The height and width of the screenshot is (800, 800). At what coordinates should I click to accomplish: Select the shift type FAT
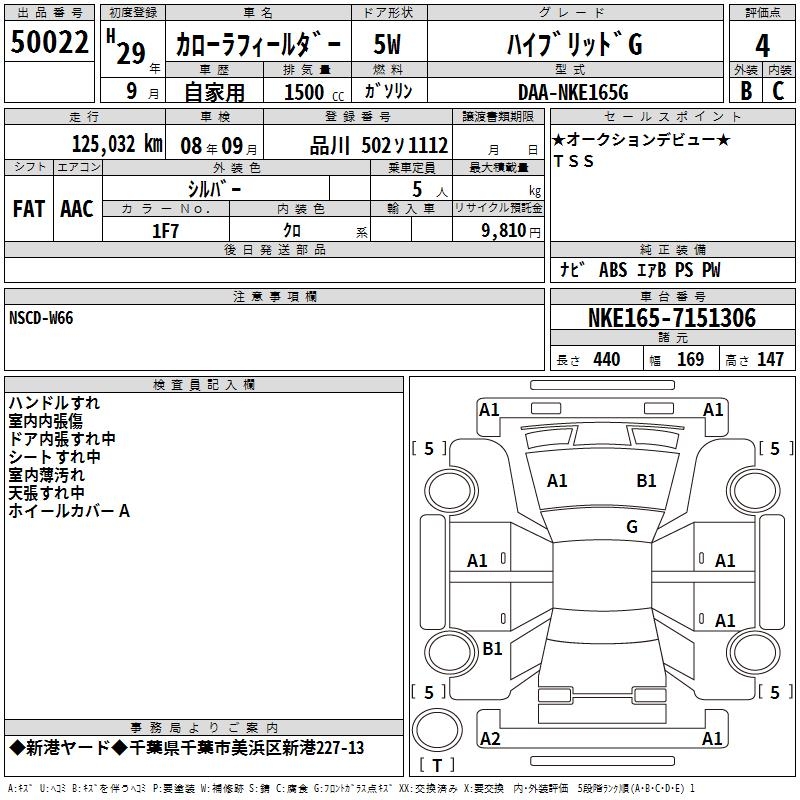(x=29, y=209)
